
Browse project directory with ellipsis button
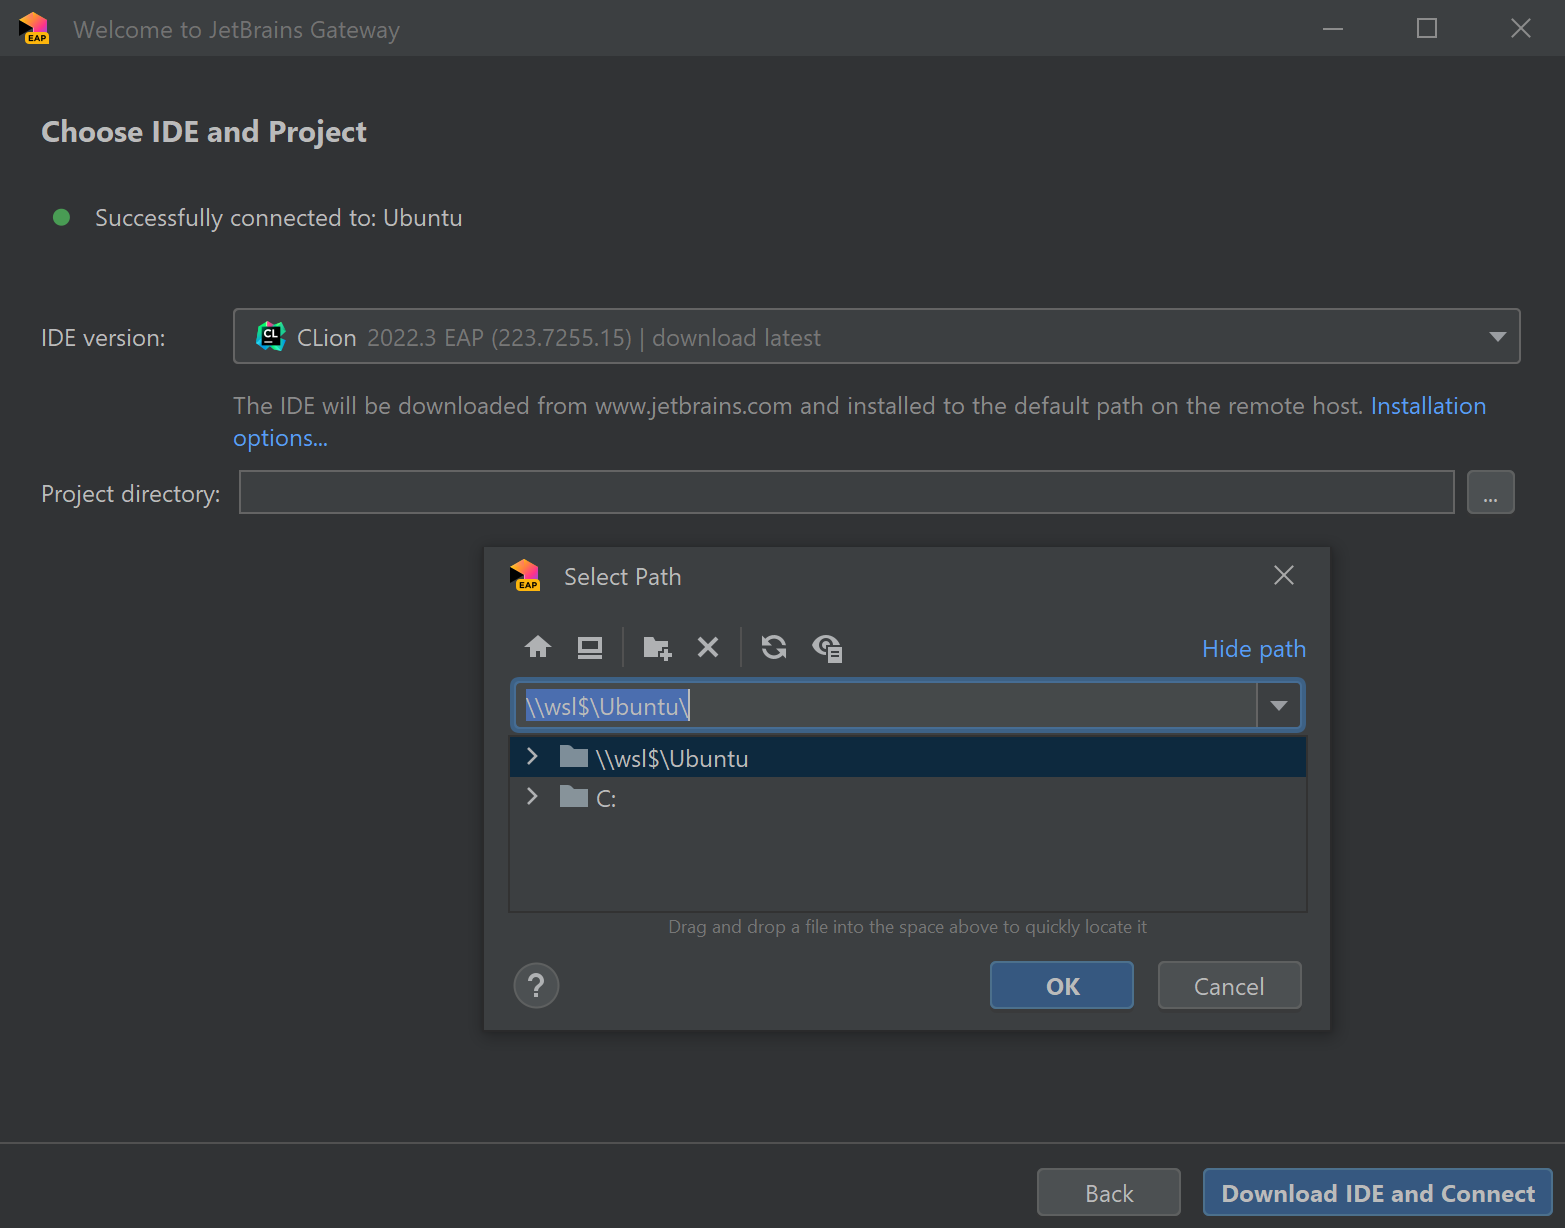tap(1490, 492)
